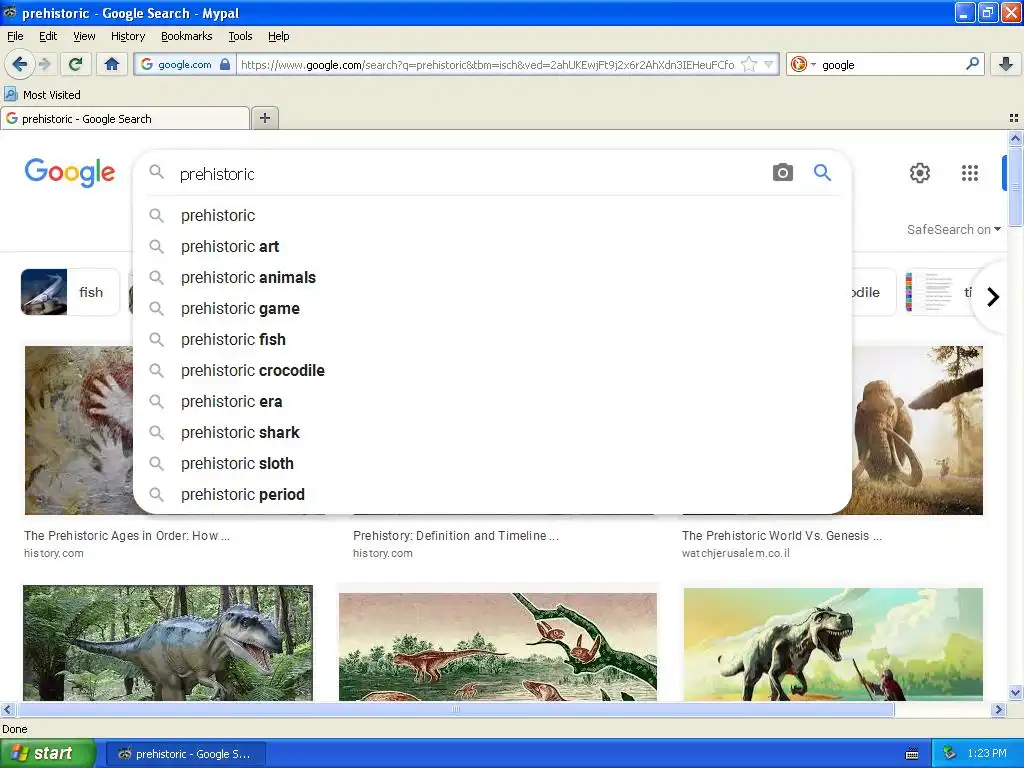Choose the prehistoric crocodile suggestion

[492, 370]
